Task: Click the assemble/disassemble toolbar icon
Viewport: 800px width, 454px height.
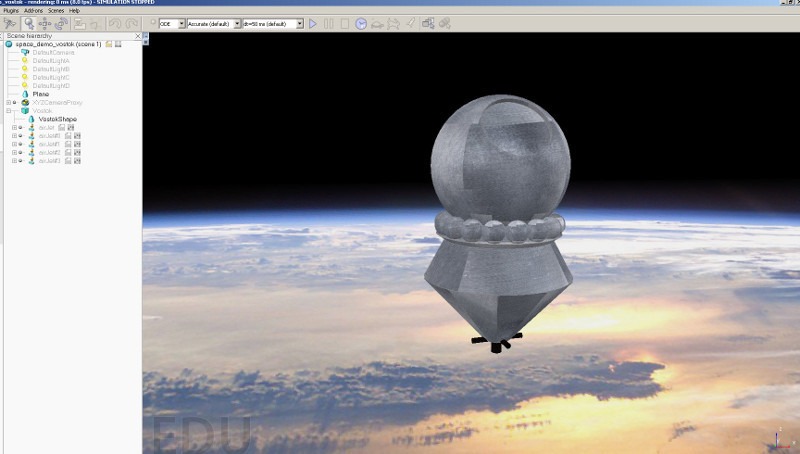Action: click(80, 23)
